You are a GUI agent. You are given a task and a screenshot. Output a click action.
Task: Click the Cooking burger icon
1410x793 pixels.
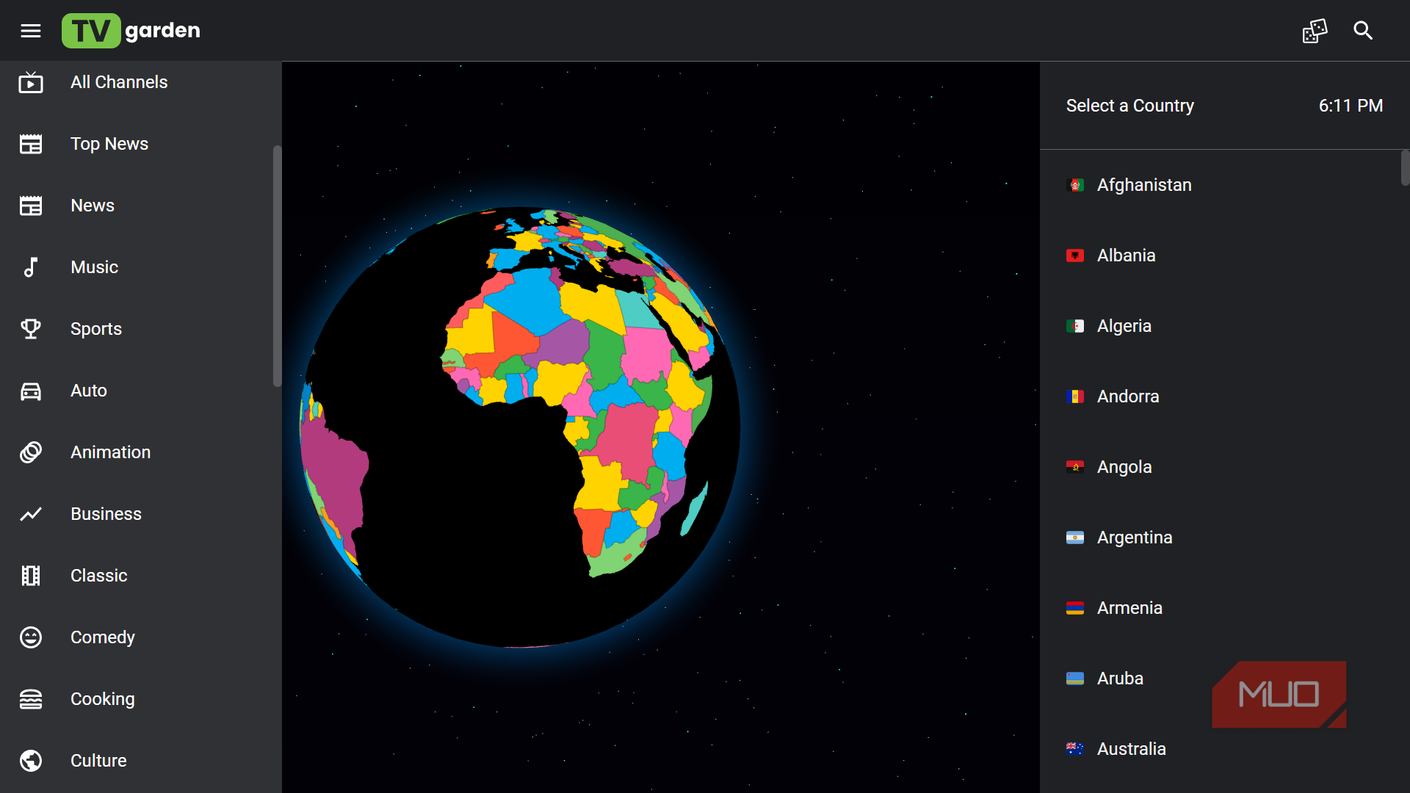pyautogui.click(x=31, y=699)
